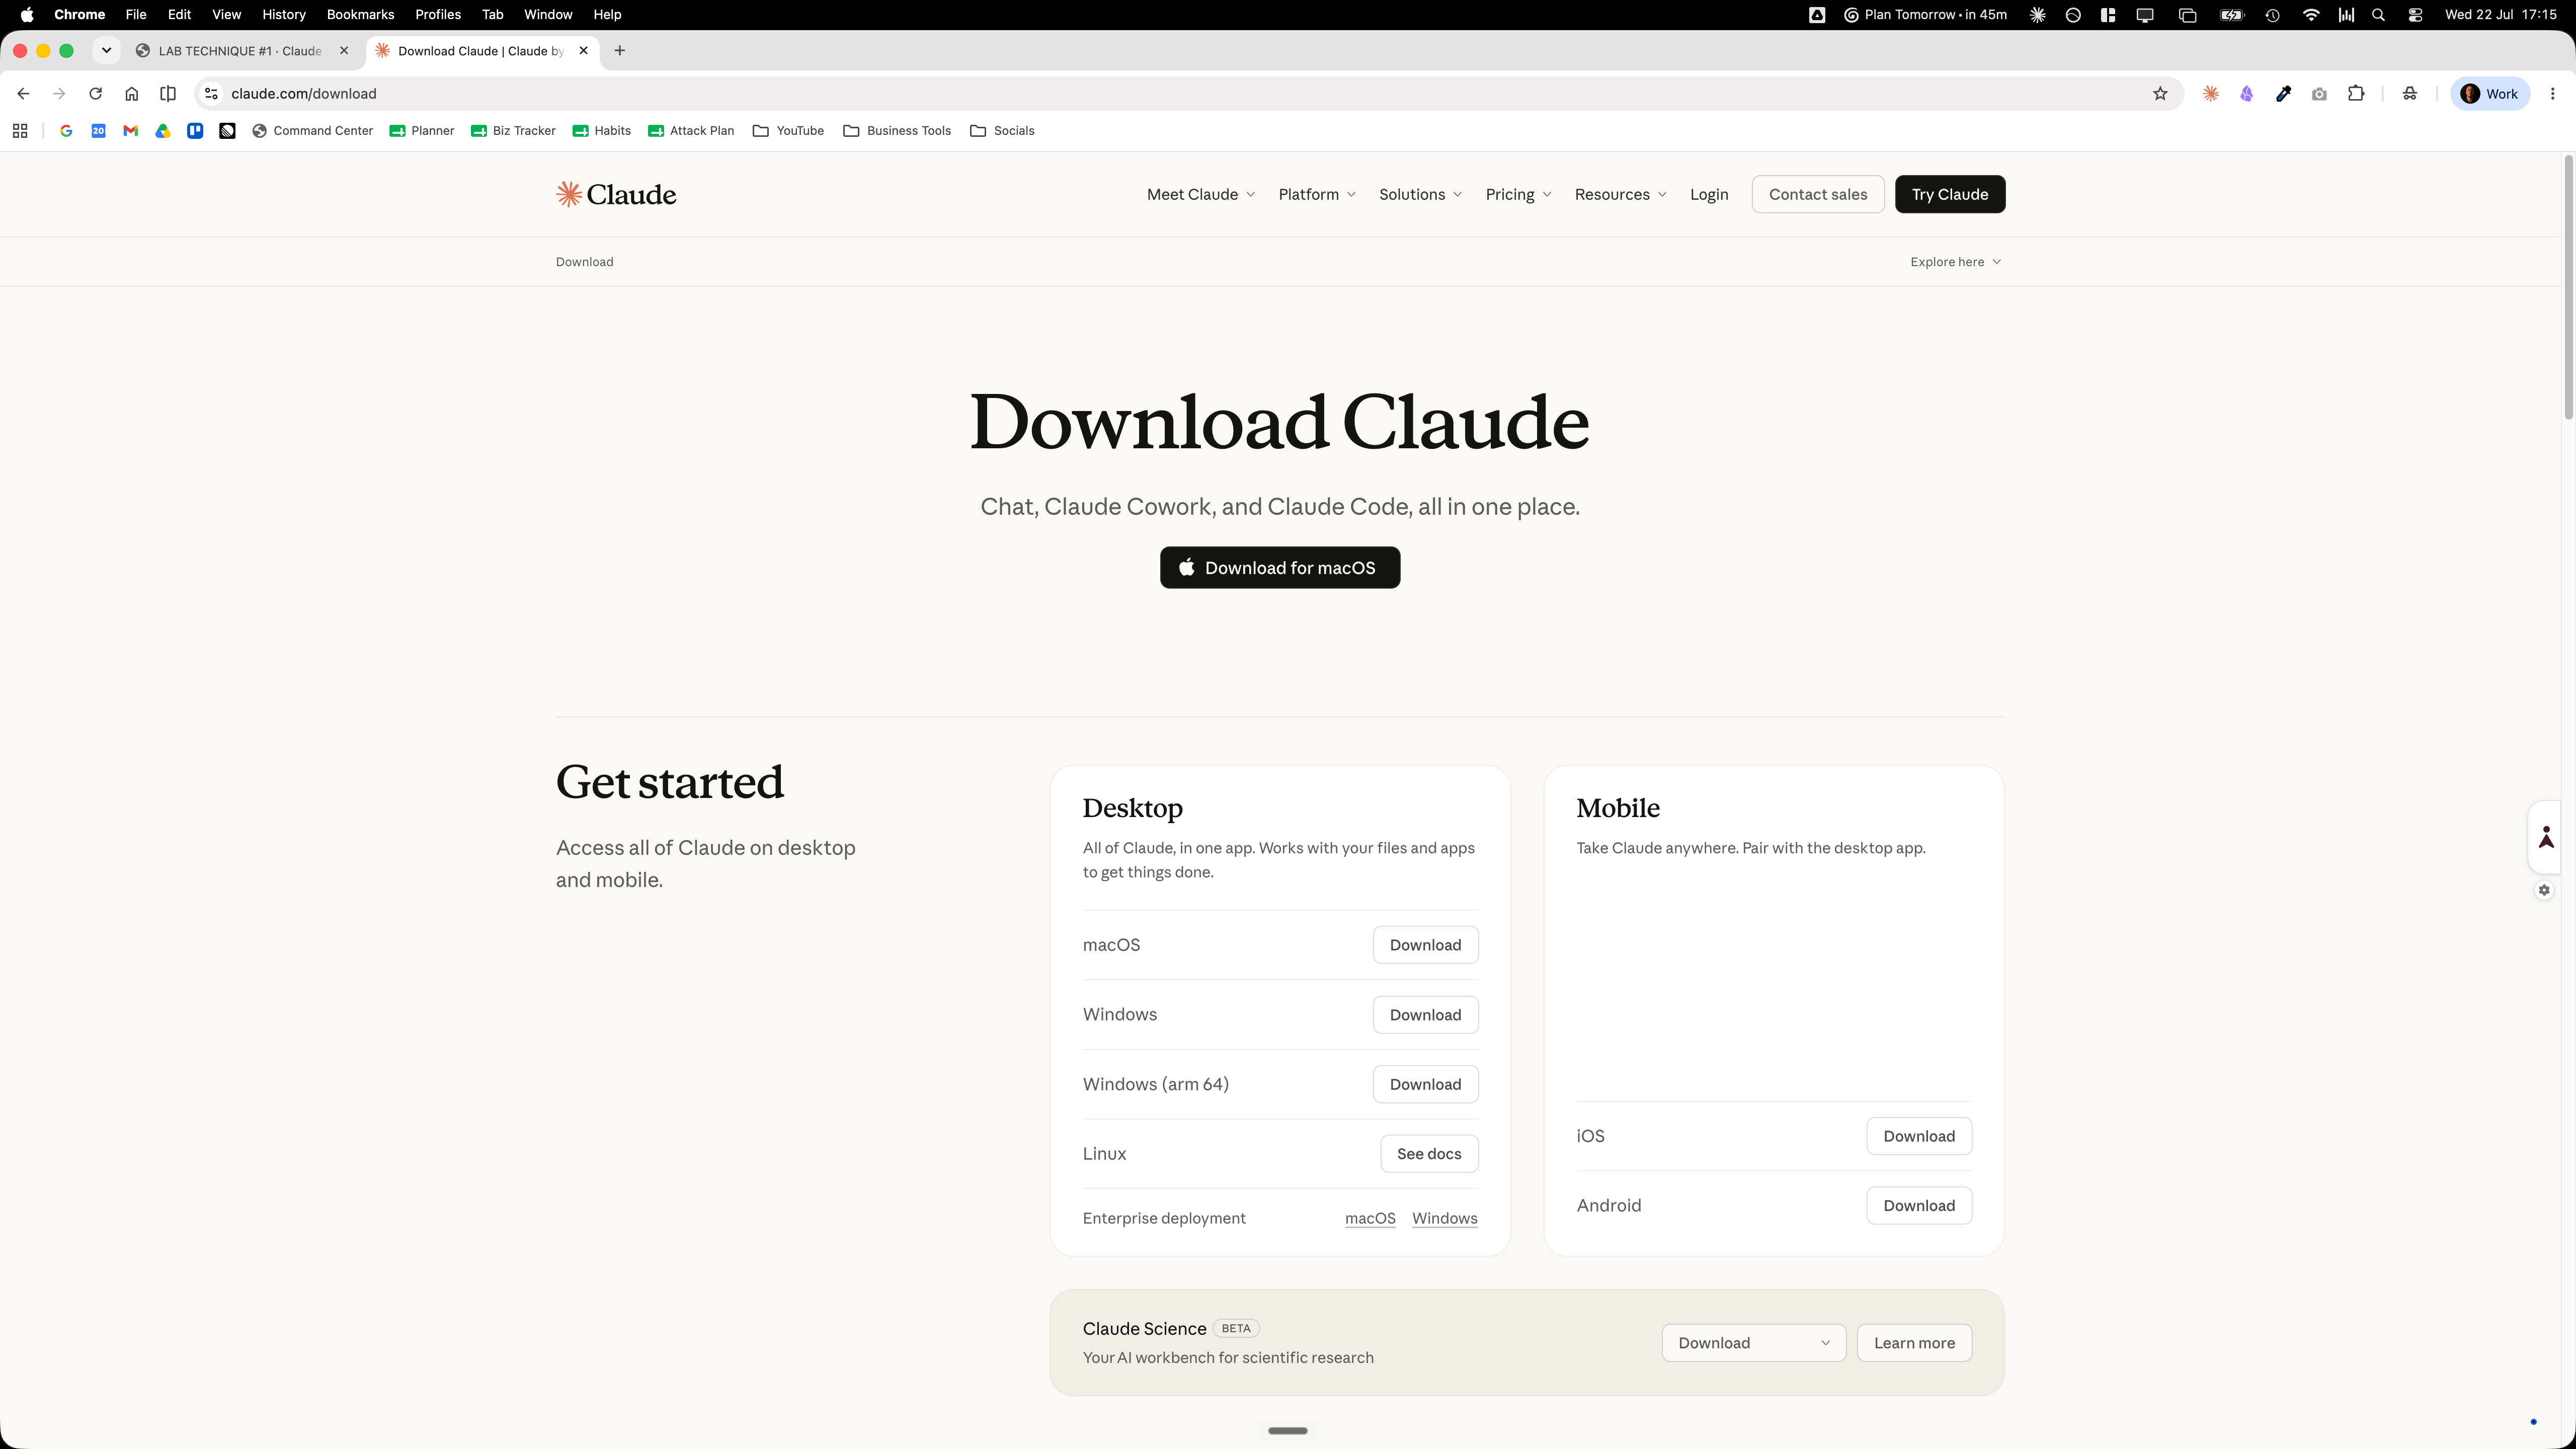This screenshot has height=1449, width=2576.
Task: Click the Download breadcrumb text
Action: (x=584, y=261)
